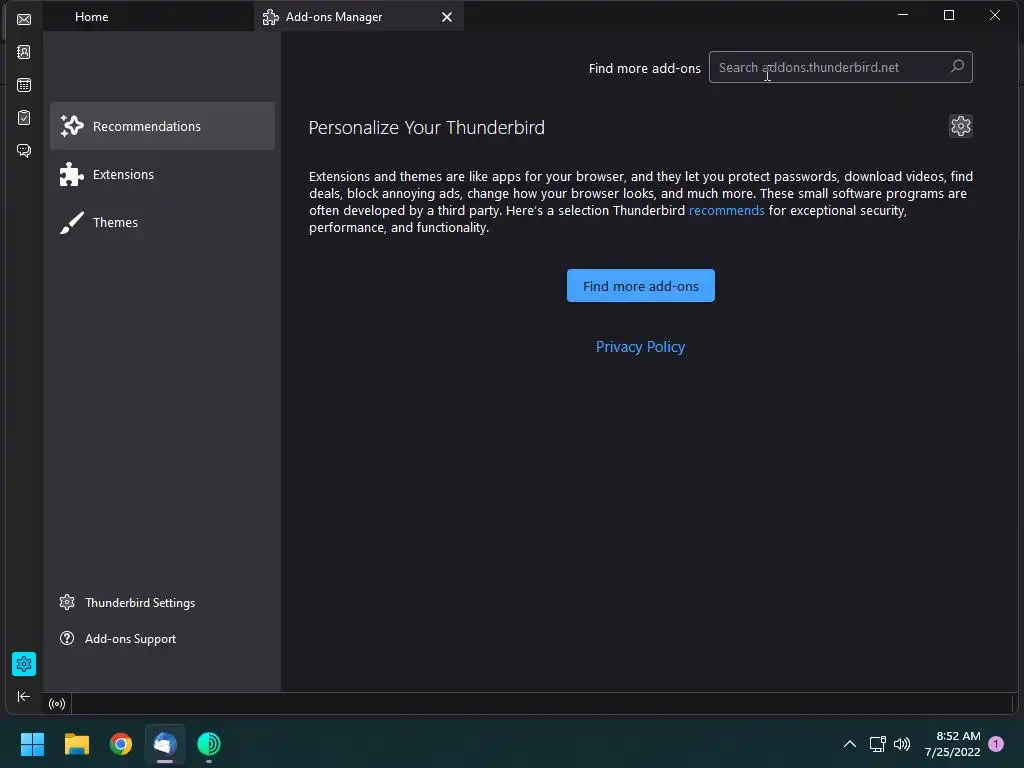Open the volume tray icon
This screenshot has width=1024, height=768.
coord(902,744)
